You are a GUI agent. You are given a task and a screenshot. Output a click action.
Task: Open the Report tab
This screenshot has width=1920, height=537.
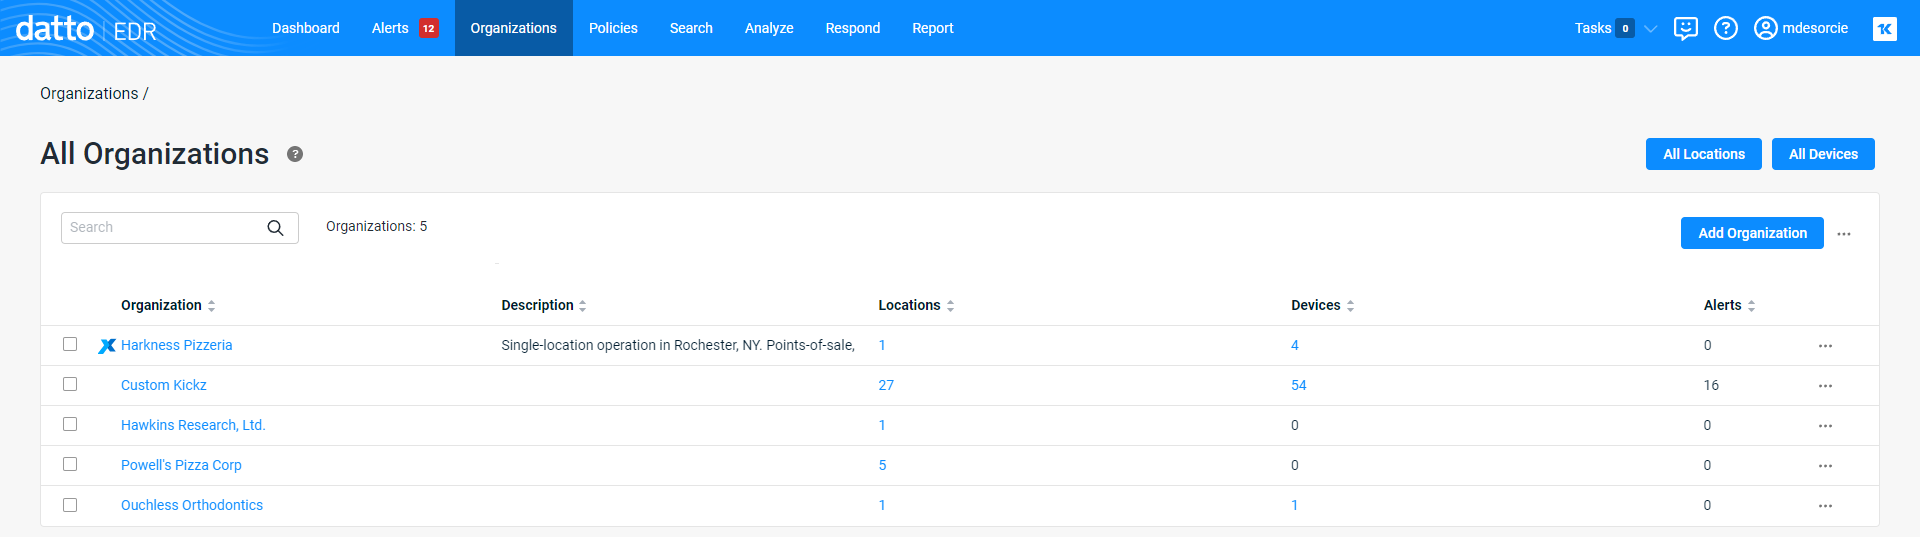tap(933, 28)
